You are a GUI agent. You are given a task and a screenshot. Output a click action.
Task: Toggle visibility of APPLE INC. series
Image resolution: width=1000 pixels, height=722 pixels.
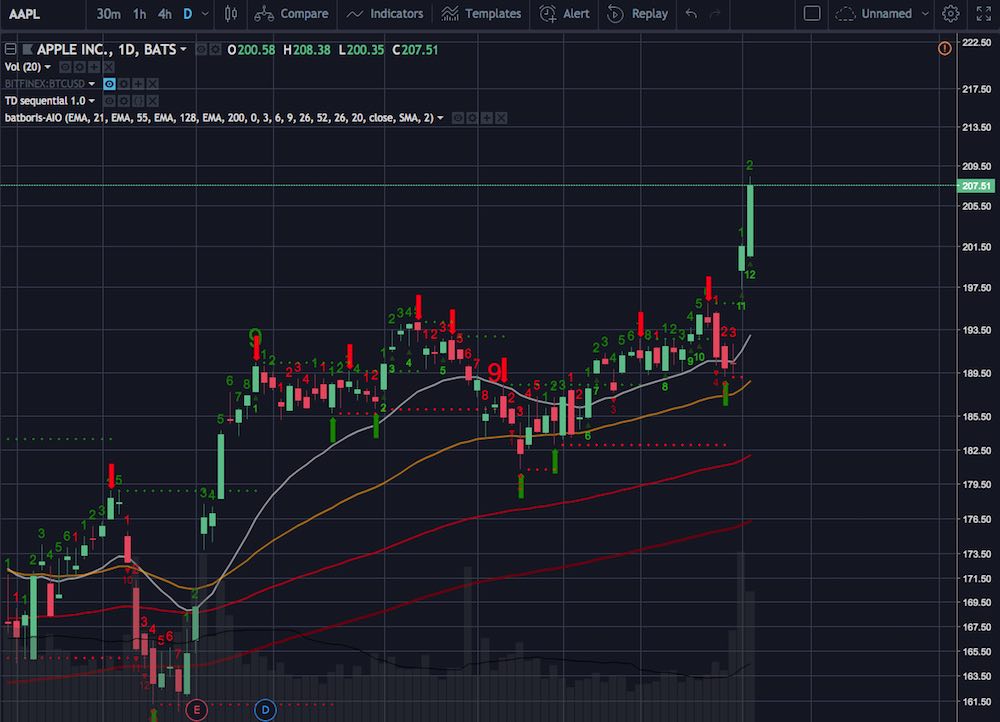pyautogui.click(x=201, y=50)
